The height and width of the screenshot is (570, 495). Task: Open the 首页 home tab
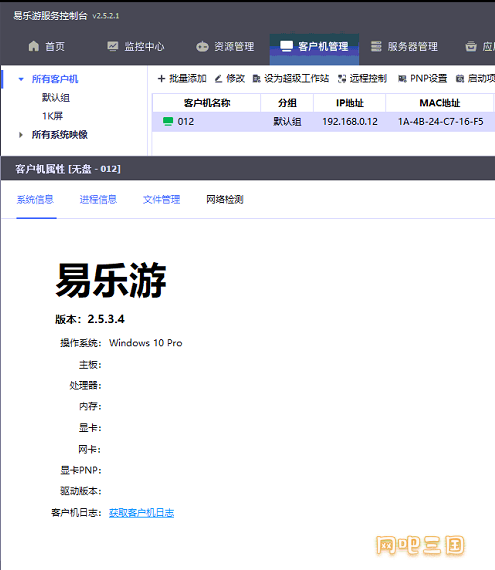tap(47, 47)
